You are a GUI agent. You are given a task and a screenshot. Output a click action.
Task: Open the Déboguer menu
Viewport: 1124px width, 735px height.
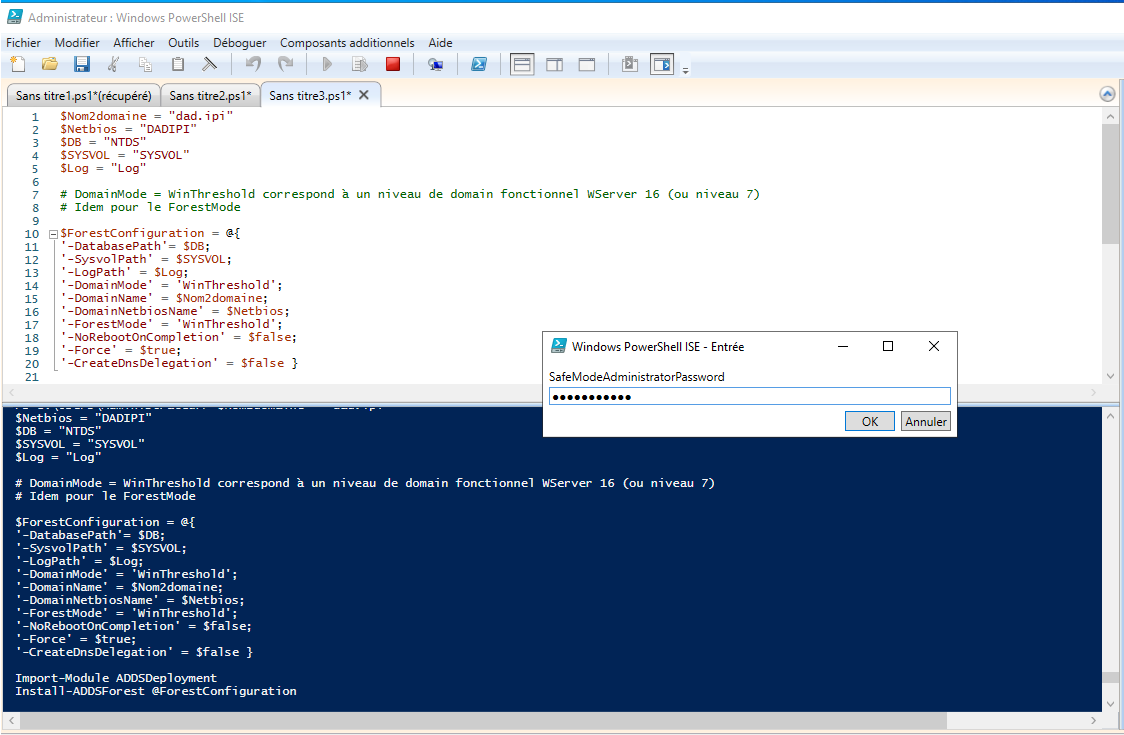pos(239,43)
